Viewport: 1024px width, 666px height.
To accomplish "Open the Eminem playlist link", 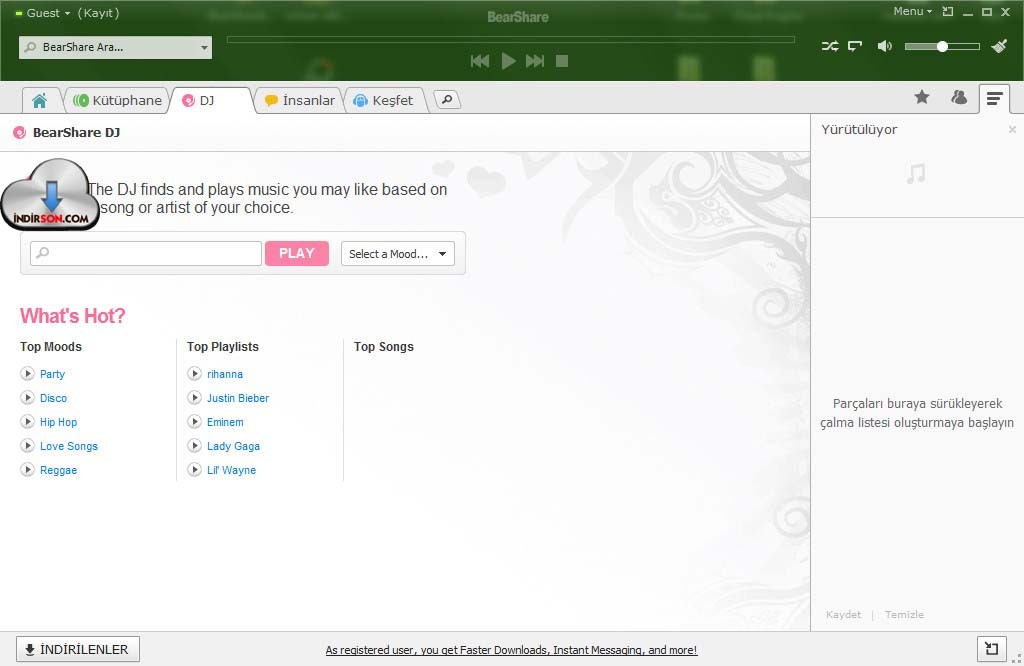I will [225, 422].
